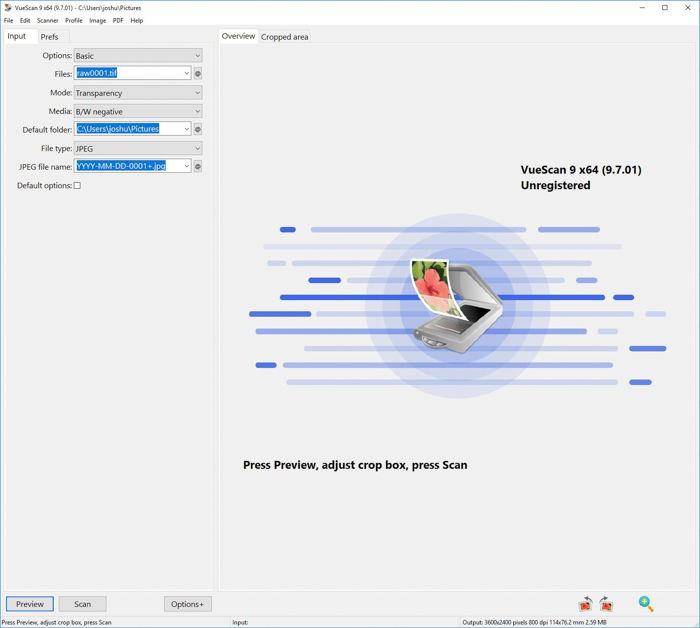Viewport: 700px width, 628px height.
Task: Click the Default folder path field
Action: (x=129, y=129)
